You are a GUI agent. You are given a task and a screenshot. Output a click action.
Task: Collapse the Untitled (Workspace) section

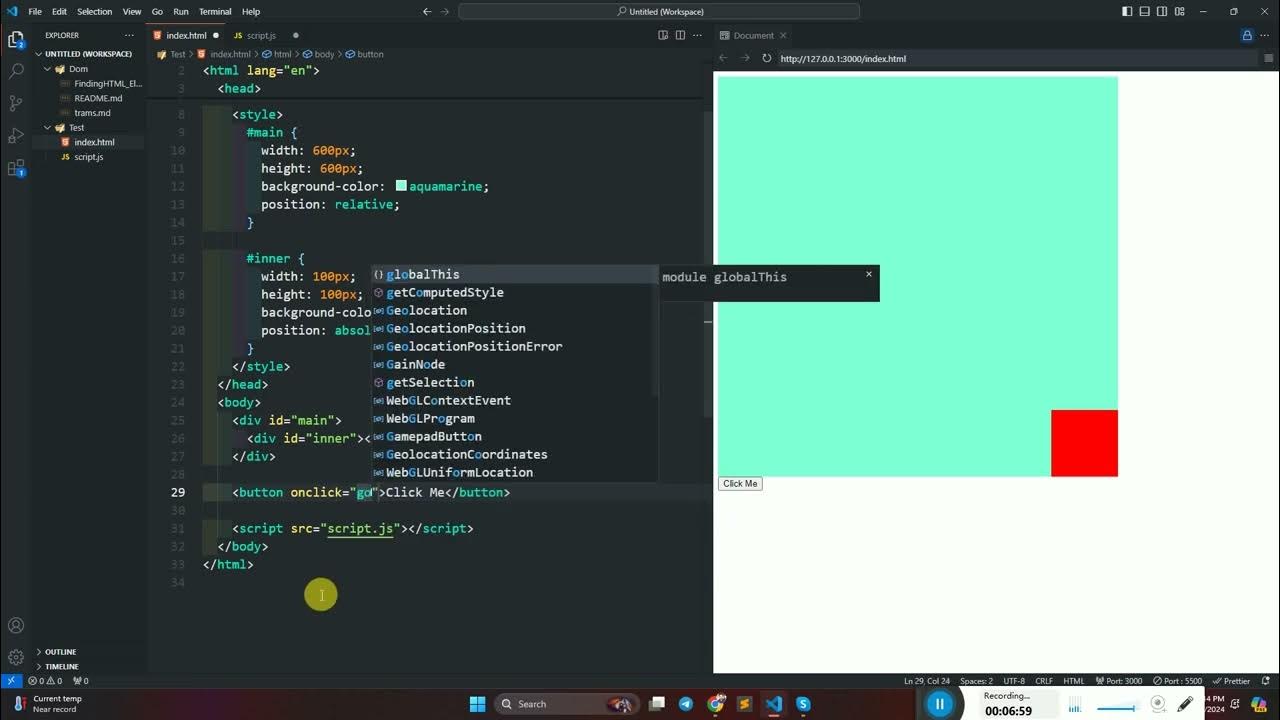tap(88, 54)
